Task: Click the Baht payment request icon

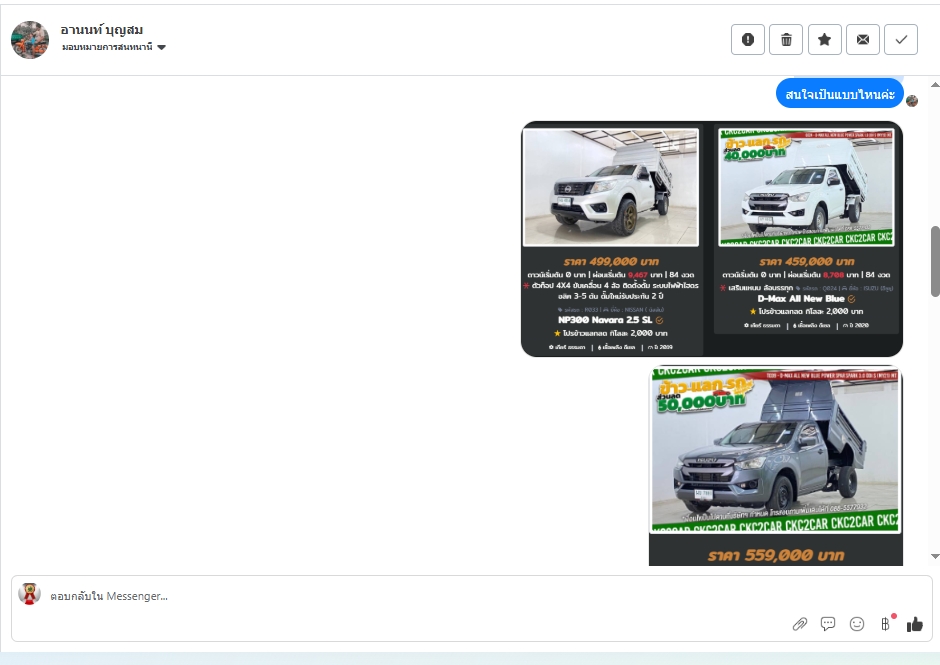Action: (x=886, y=624)
